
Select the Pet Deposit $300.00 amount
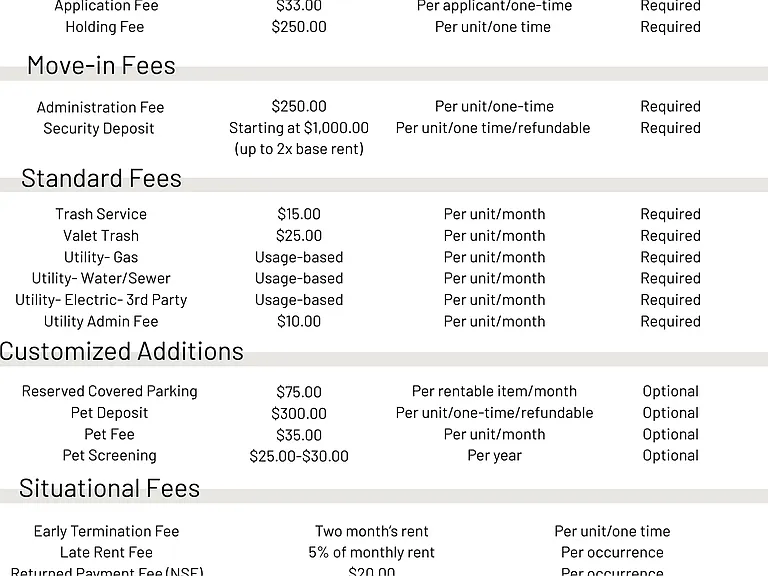[299, 413]
